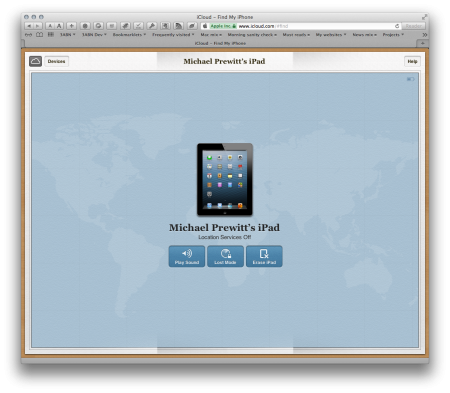Expand the Frequently visited bookmarks folder
This screenshot has height=393, width=450.
coord(173,35)
